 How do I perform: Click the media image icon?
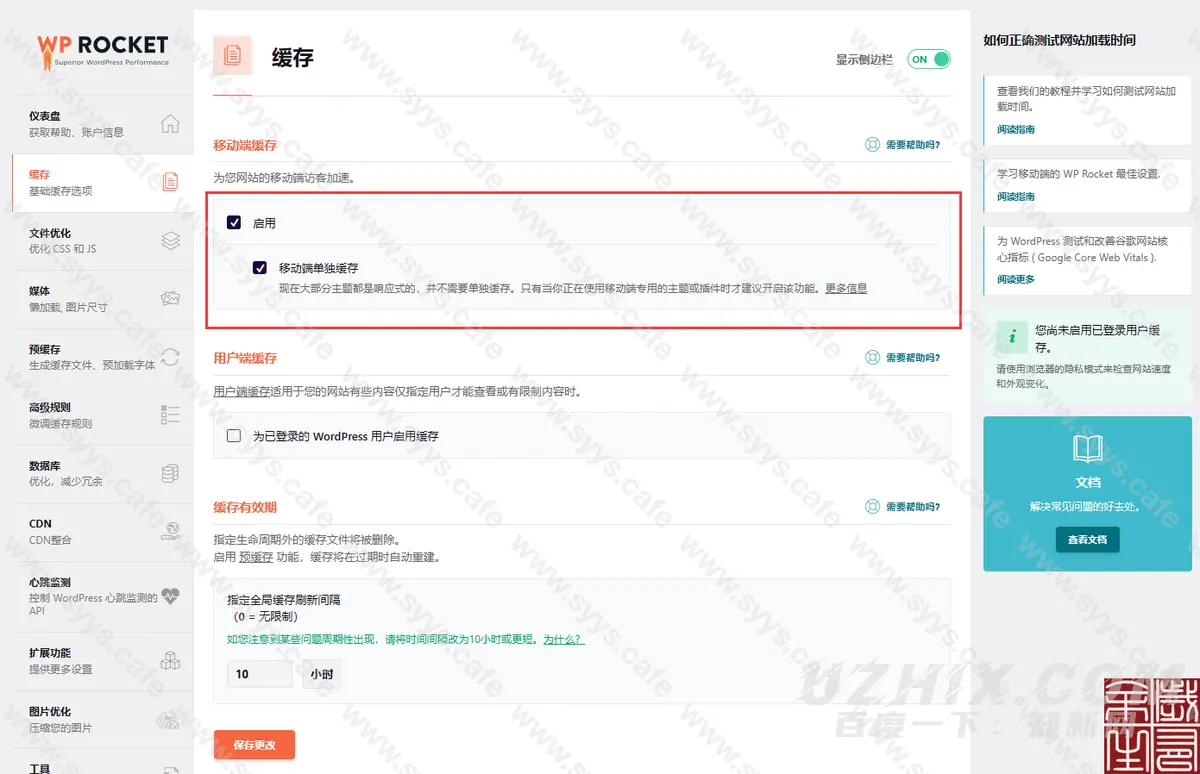point(171,298)
